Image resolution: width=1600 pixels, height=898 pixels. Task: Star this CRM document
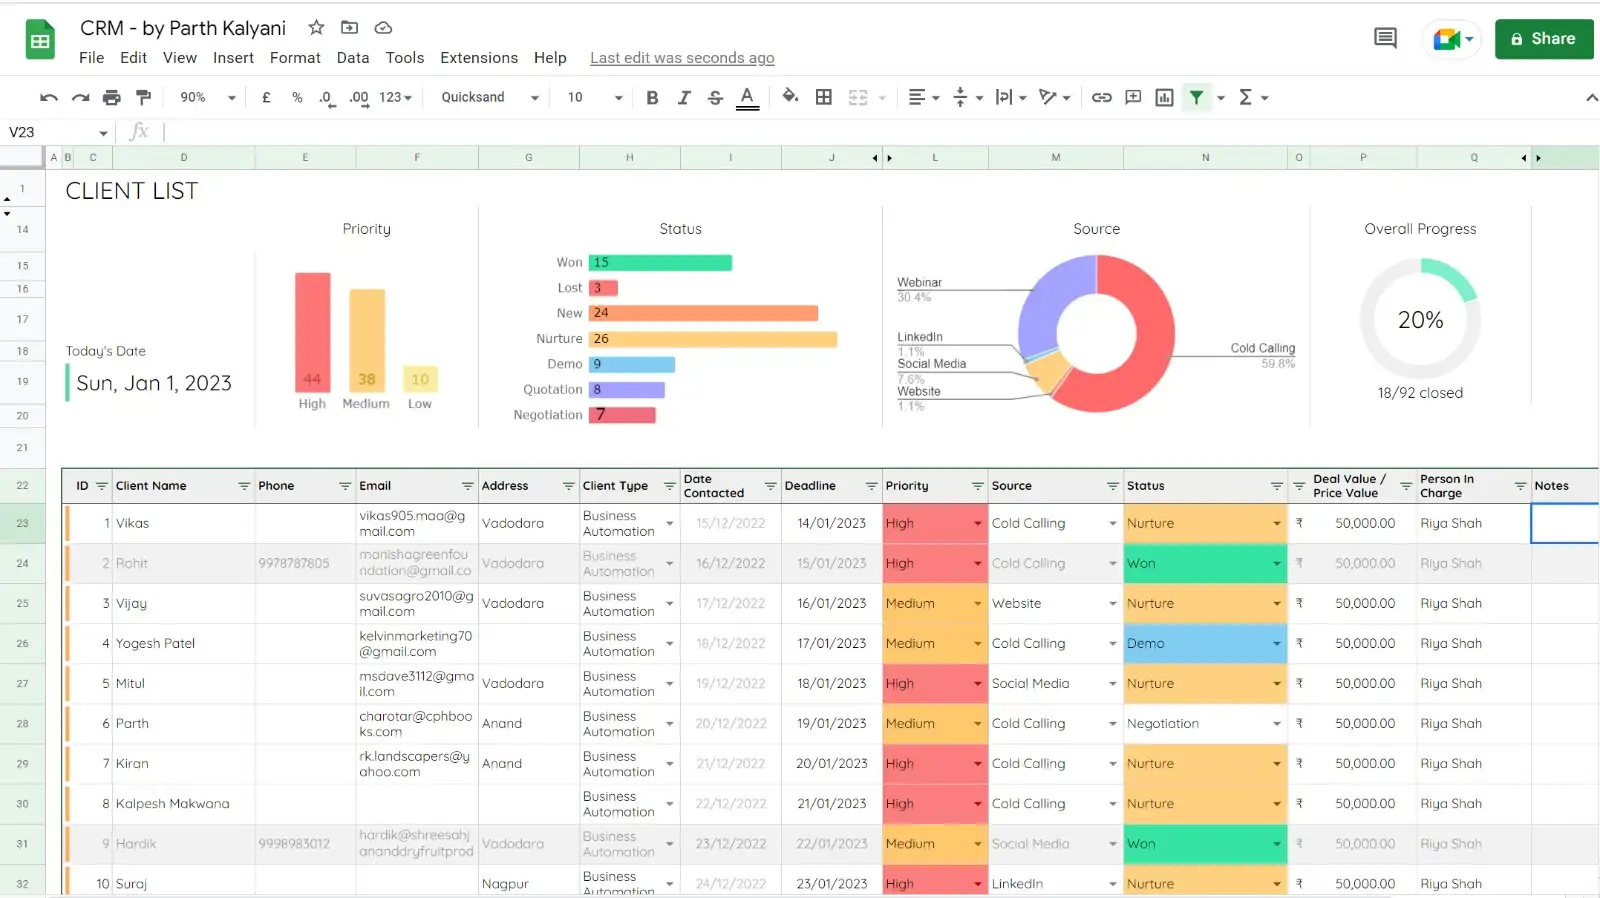316,28
